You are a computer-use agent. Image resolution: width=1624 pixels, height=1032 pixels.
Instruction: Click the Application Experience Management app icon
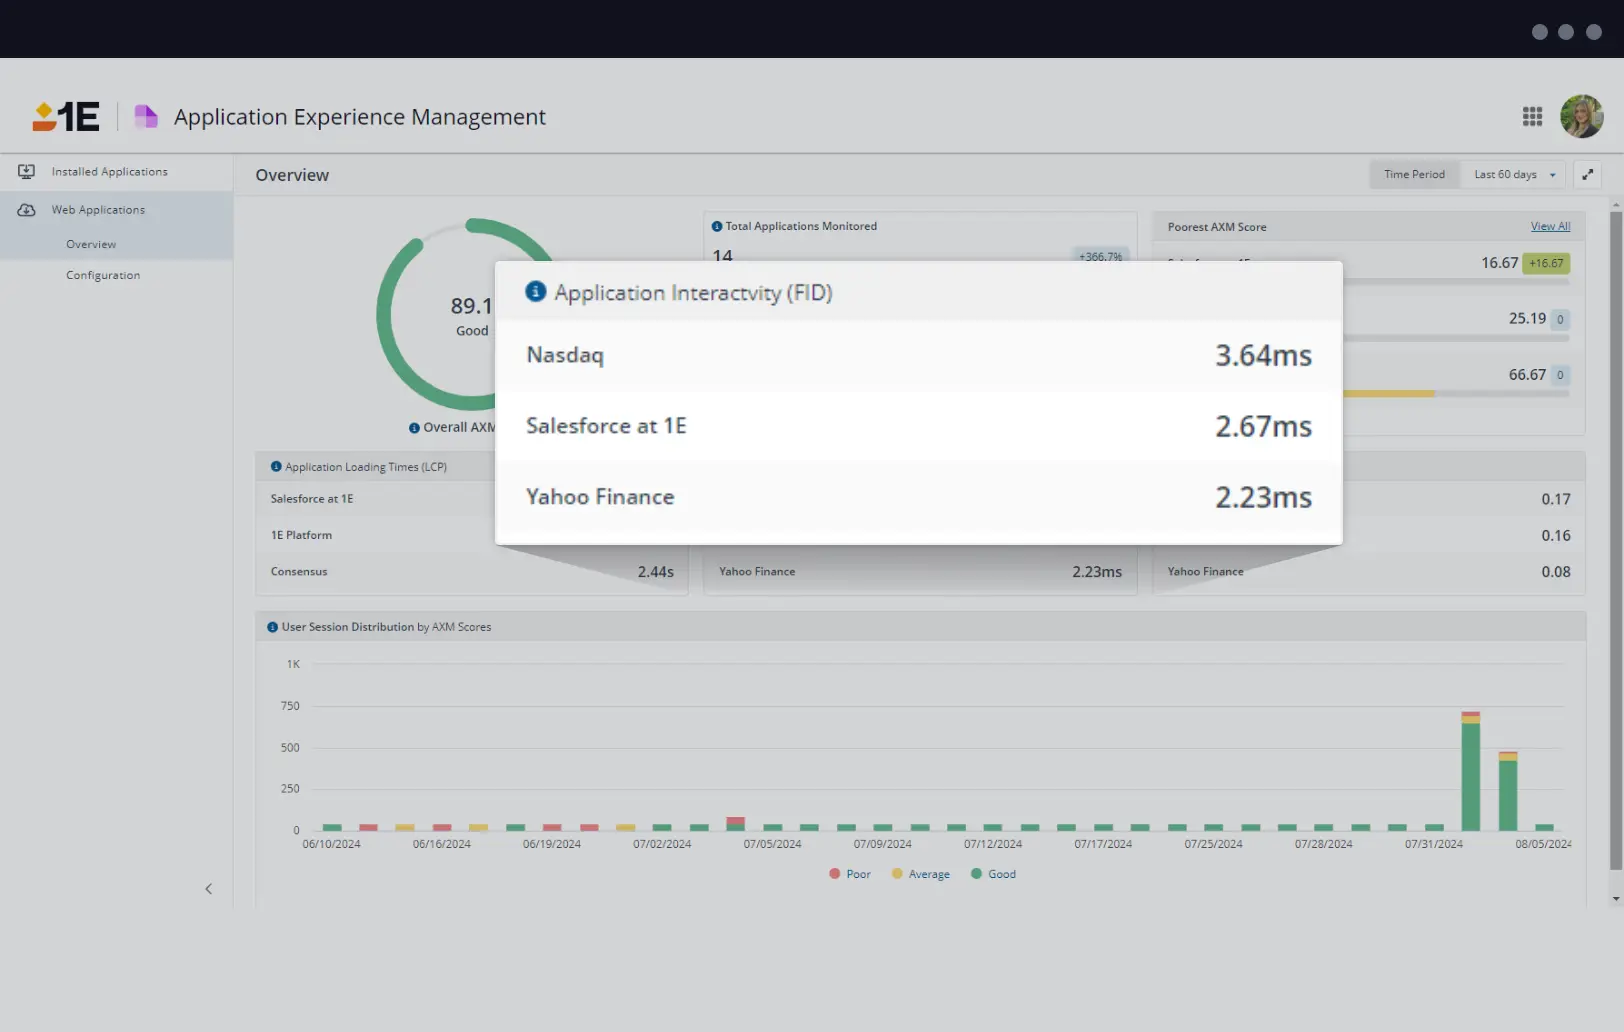146,116
